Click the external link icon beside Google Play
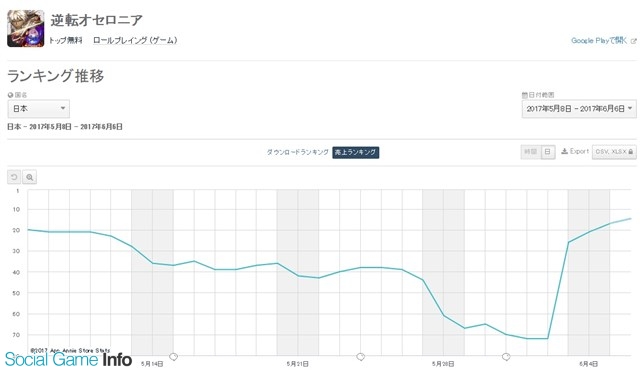 click(633, 41)
